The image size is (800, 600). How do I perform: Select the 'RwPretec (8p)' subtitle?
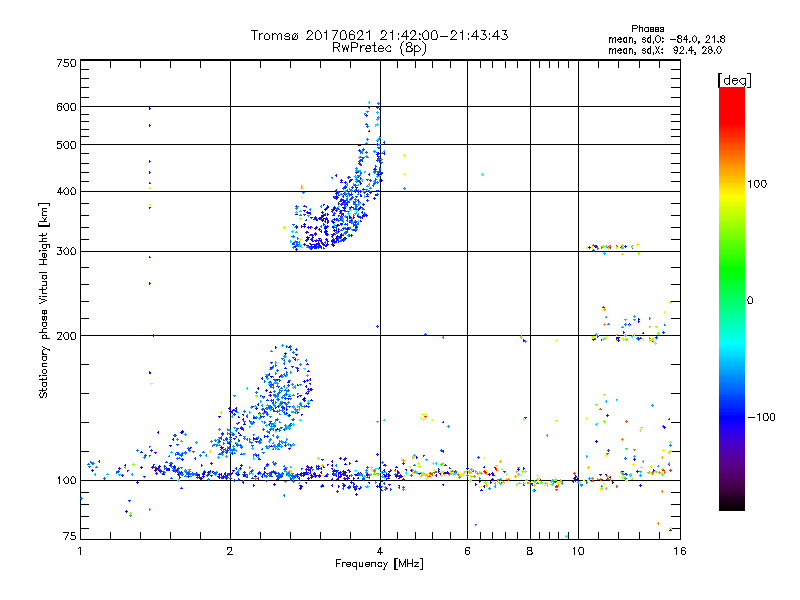(379, 48)
